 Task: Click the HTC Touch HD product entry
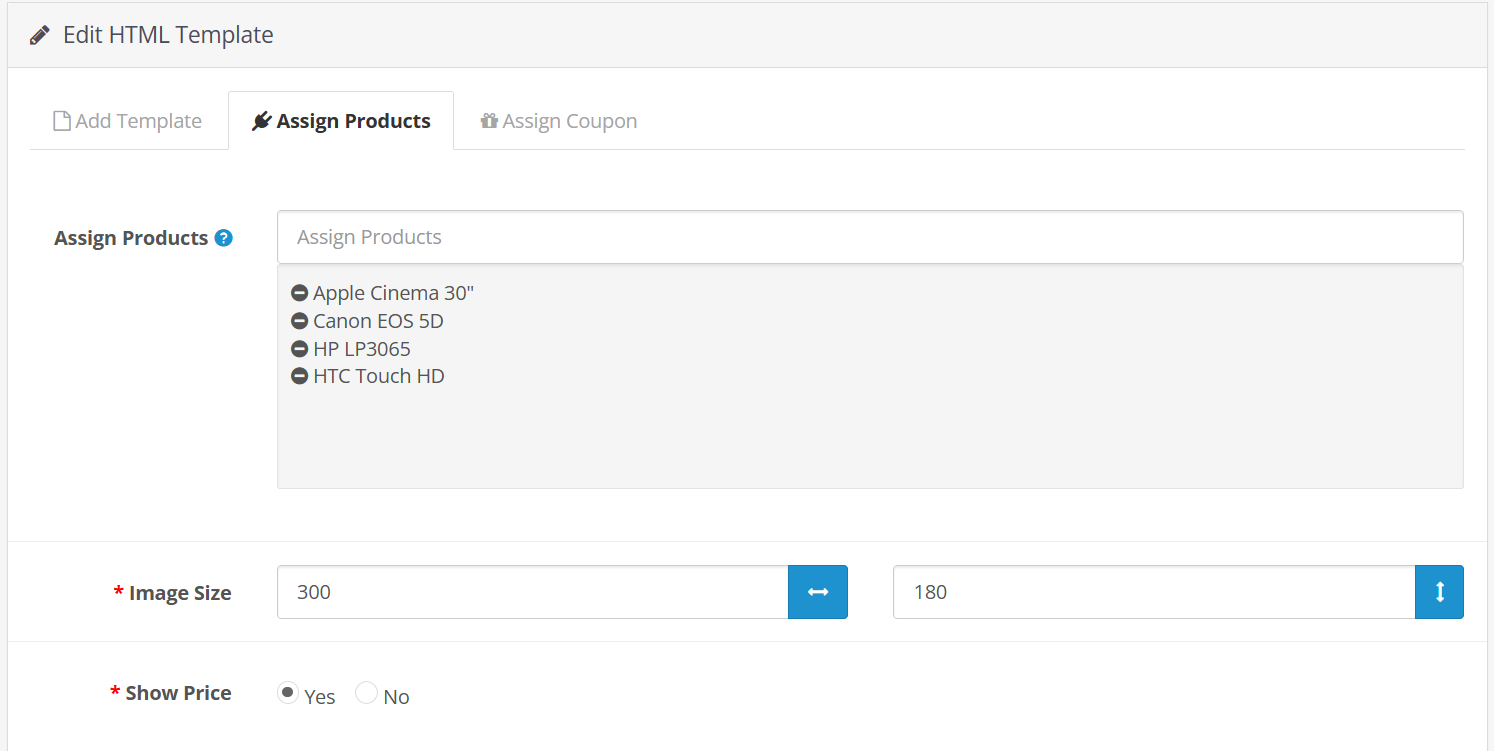(x=379, y=376)
